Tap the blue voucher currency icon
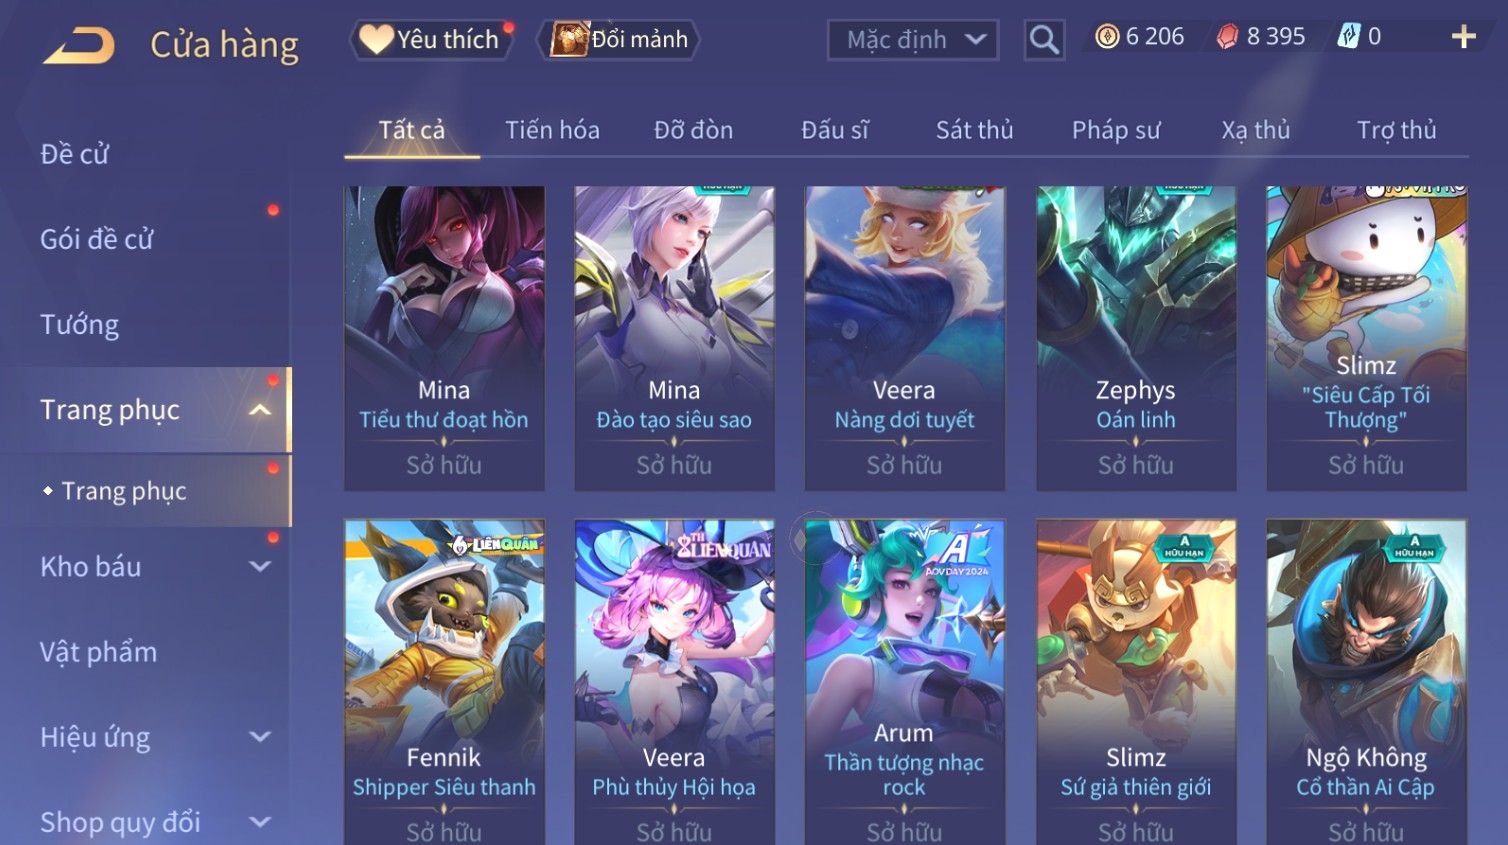The image size is (1508, 845). [x=1348, y=37]
